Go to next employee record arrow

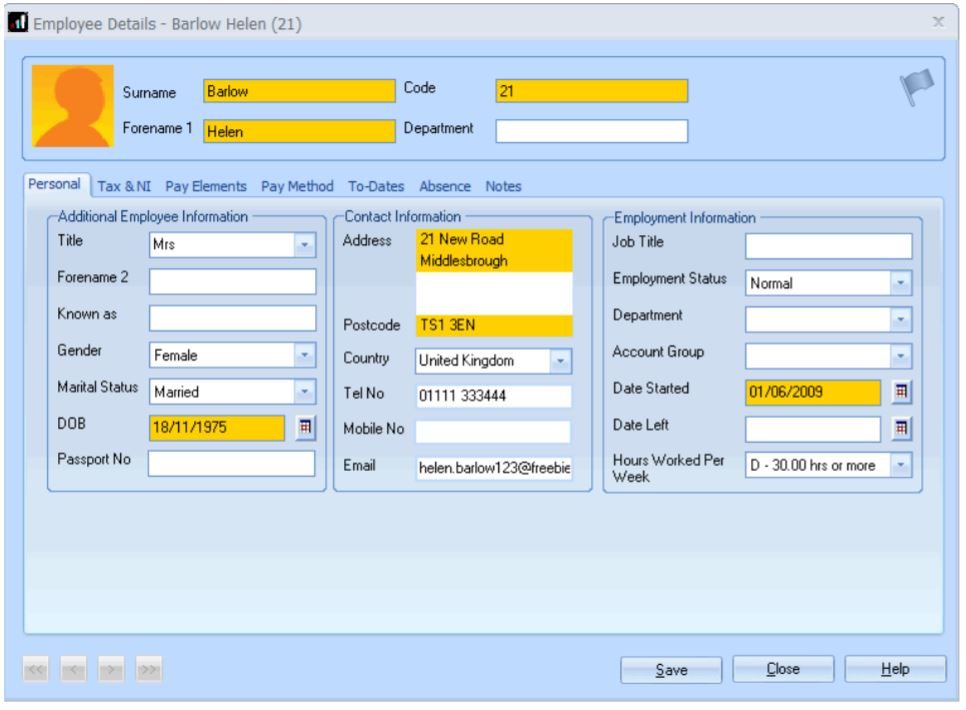[x=111, y=669]
